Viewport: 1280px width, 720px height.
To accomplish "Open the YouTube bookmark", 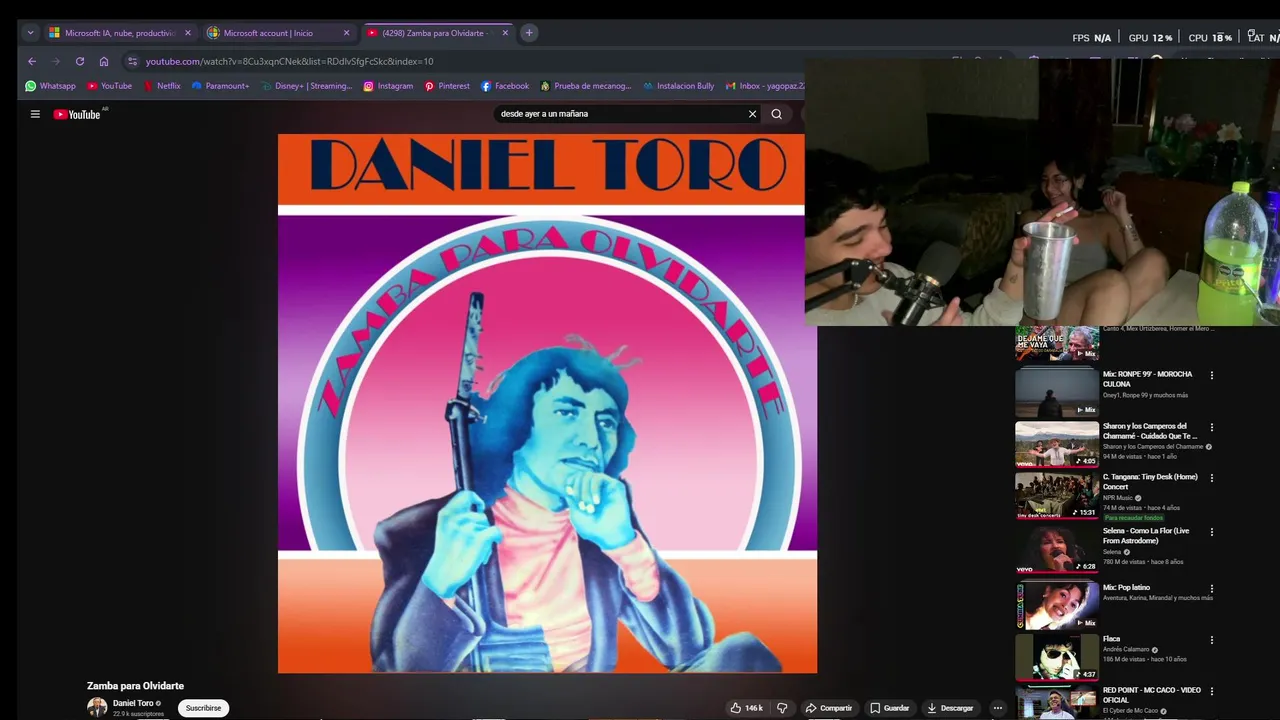I will 110,86.
